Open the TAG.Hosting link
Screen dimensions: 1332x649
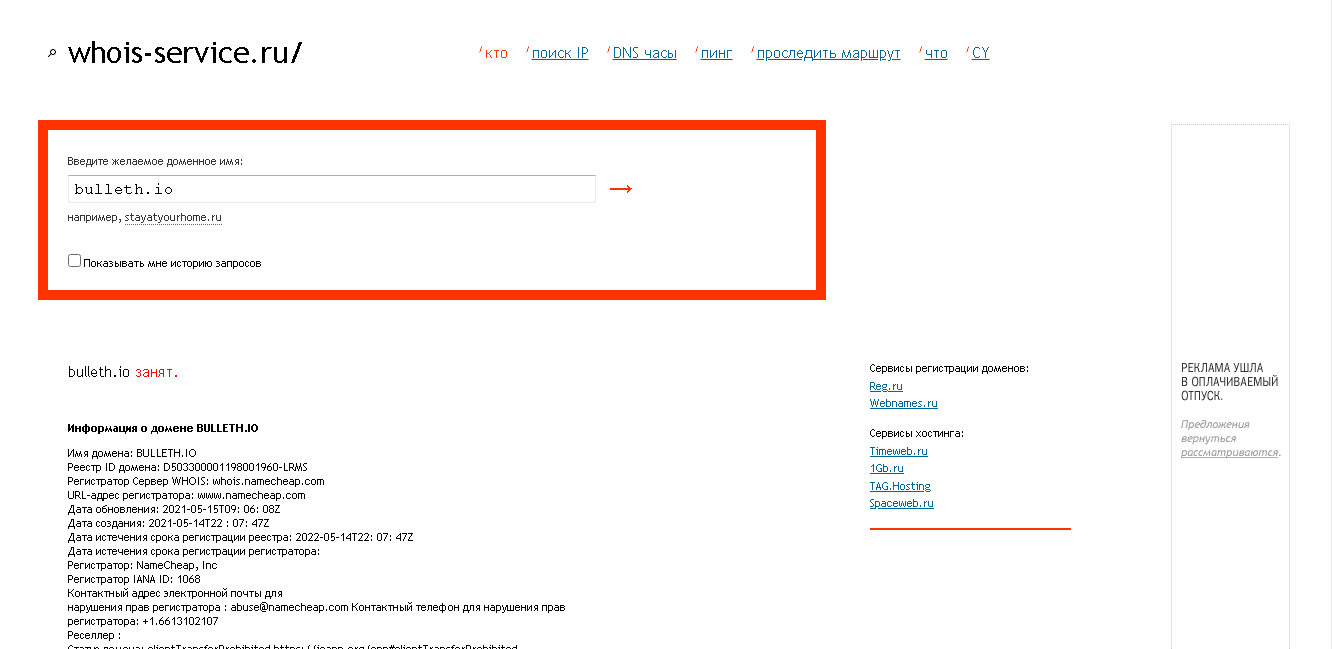click(900, 486)
